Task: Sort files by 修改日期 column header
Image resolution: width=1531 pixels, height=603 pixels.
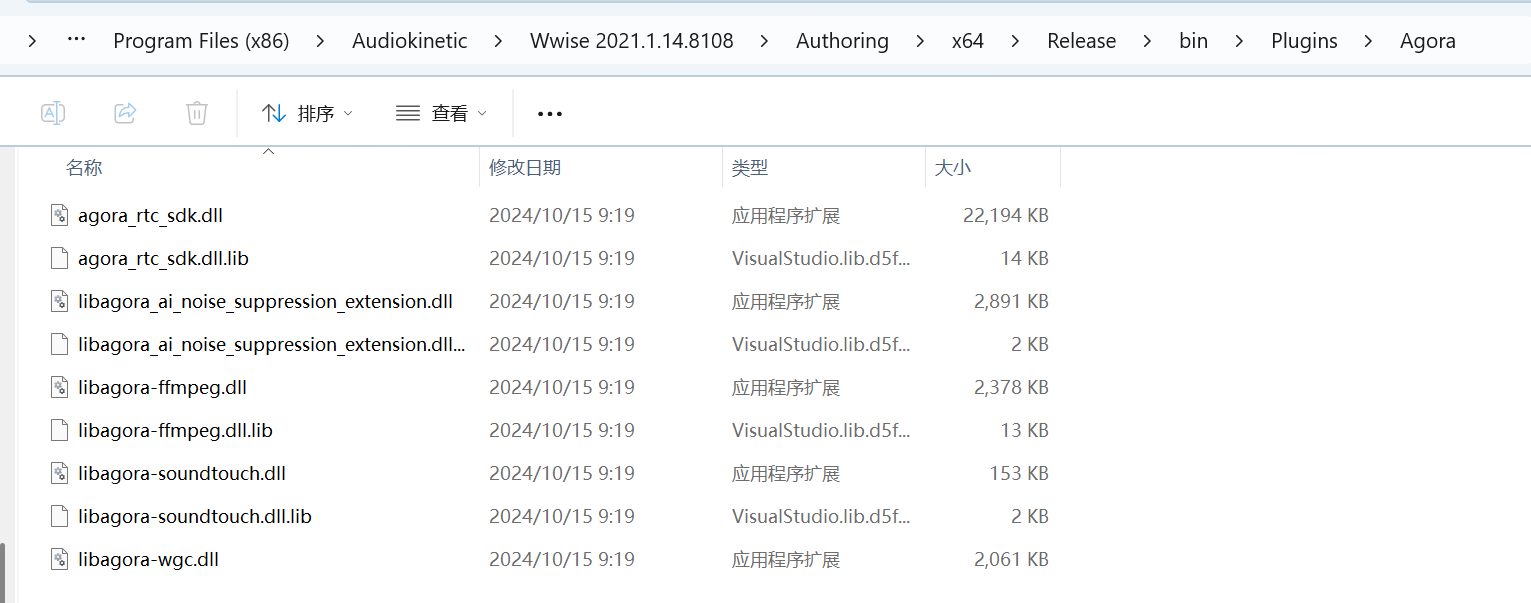Action: (x=524, y=168)
